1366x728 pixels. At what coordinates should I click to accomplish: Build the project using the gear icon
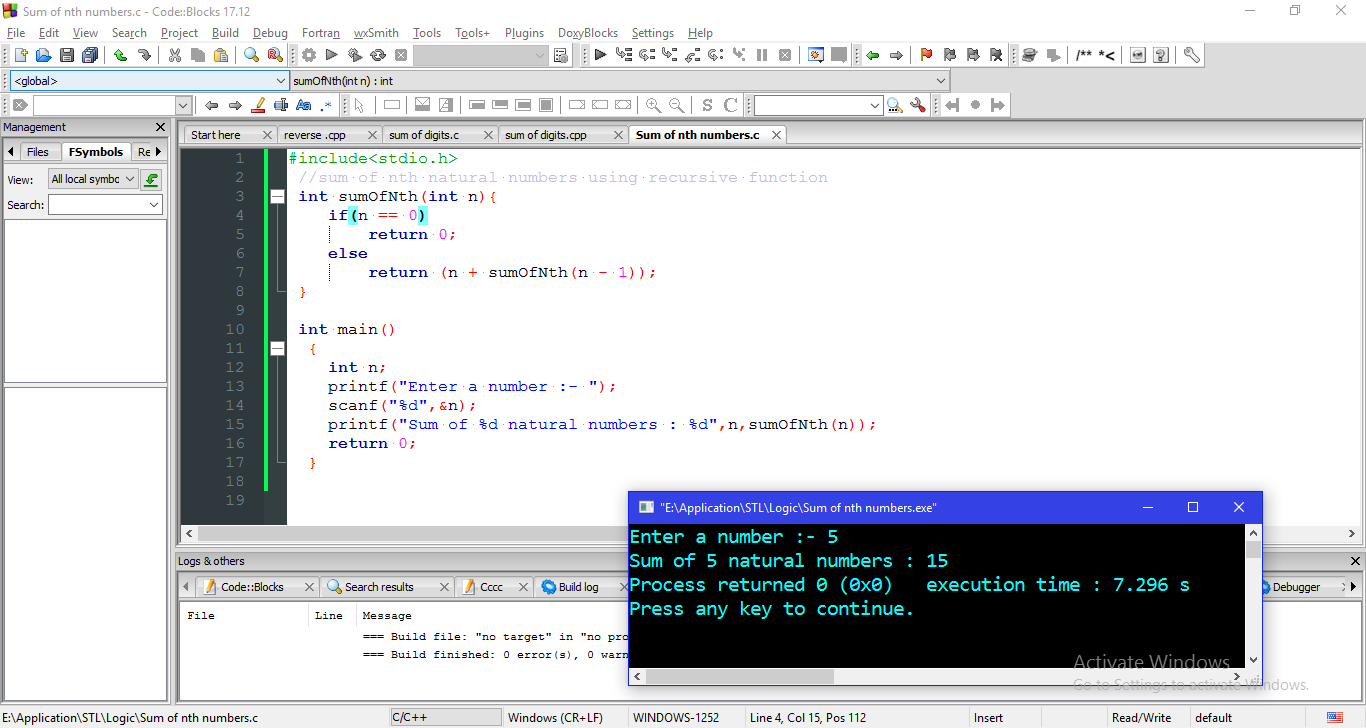pos(308,55)
